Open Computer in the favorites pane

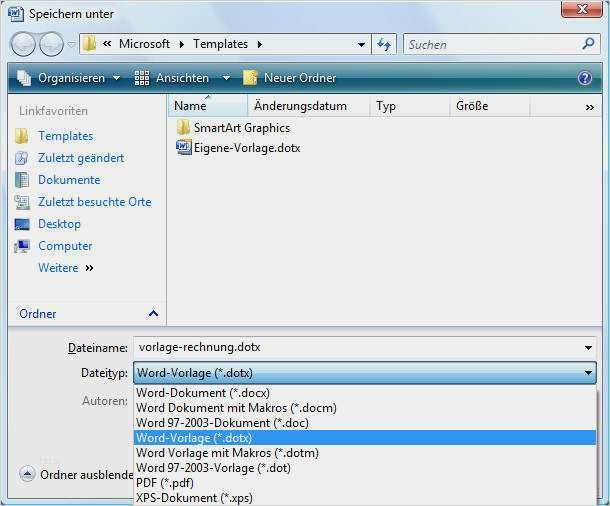[65, 246]
